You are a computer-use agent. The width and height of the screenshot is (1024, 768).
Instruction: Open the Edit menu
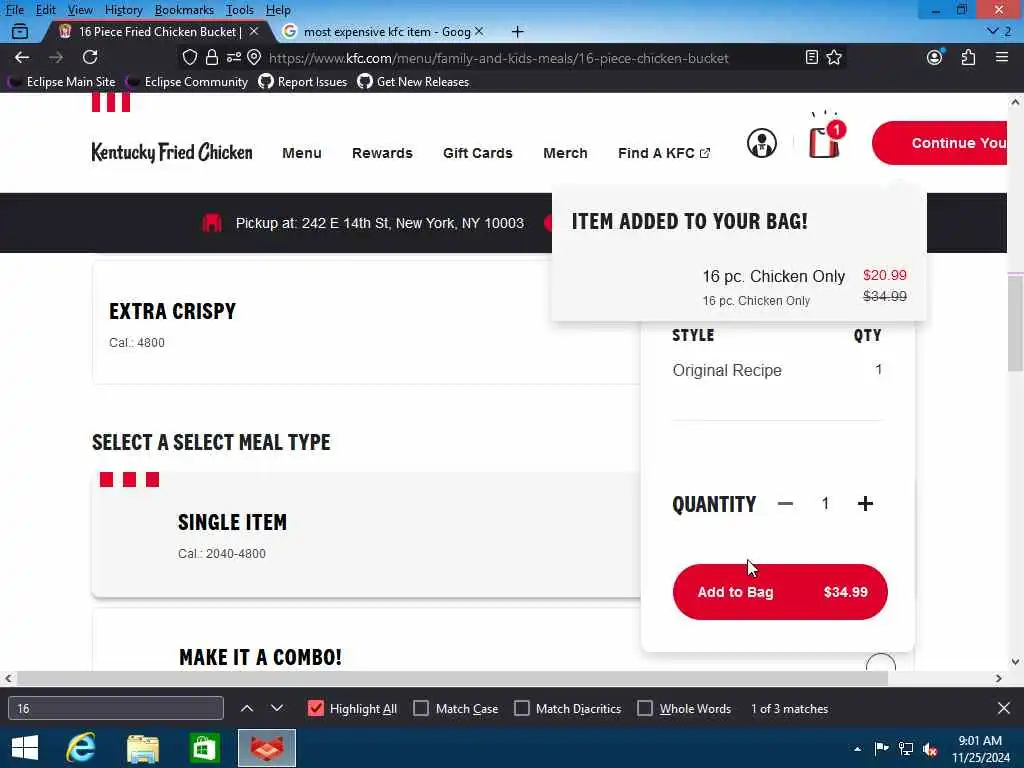point(45,10)
